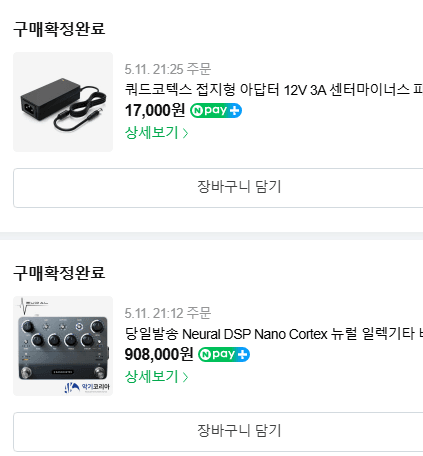Click the 5.11. 21:12 주문 order date
This screenshot has width=423, height=456.
(168, 313)
